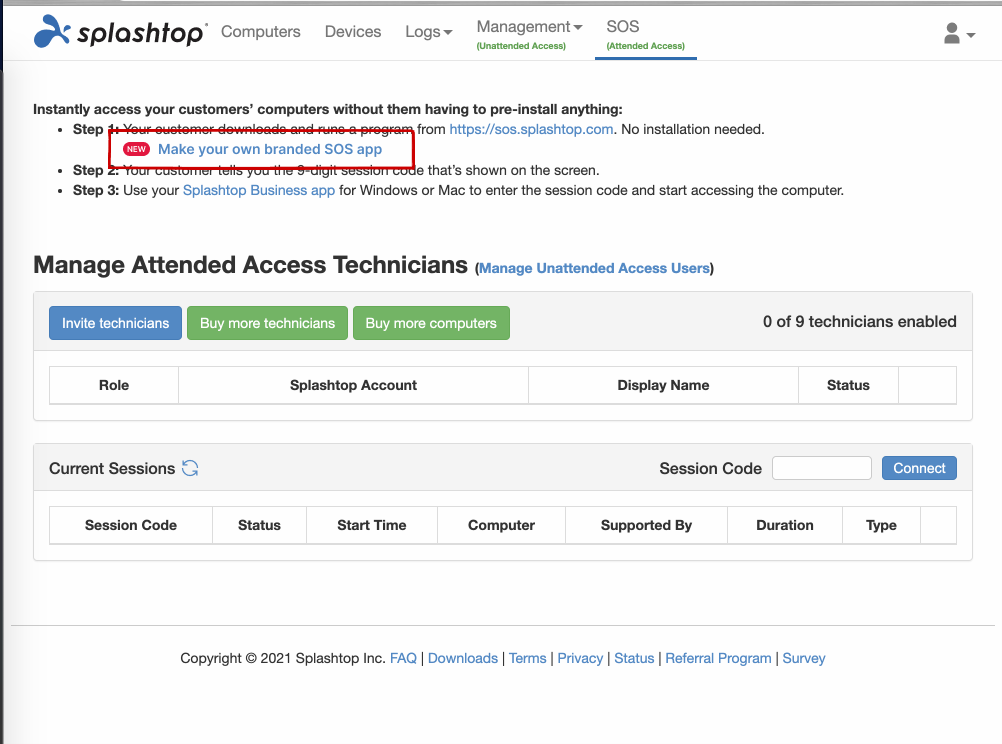Click the Display Name column header

tap(663, 385)
